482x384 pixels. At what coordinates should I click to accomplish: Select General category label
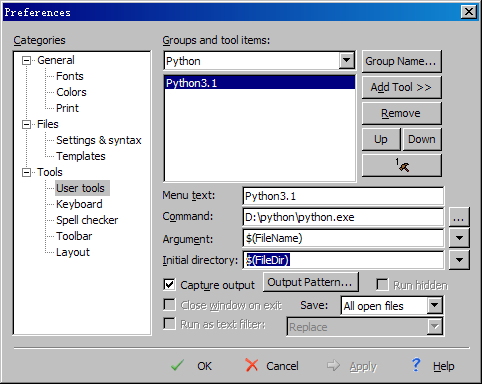coord(56,60)
